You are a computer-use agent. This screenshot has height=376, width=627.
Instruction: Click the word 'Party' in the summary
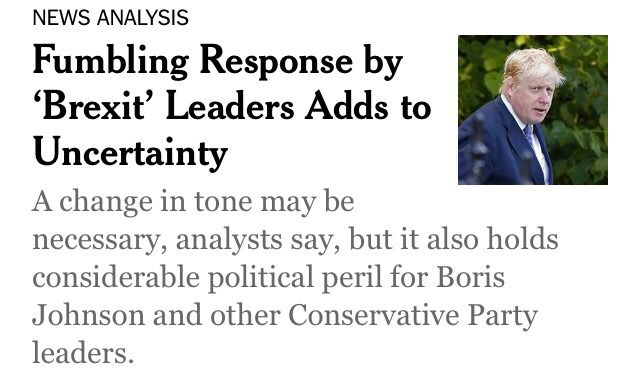pyautogui.click(x=503, y=316)
